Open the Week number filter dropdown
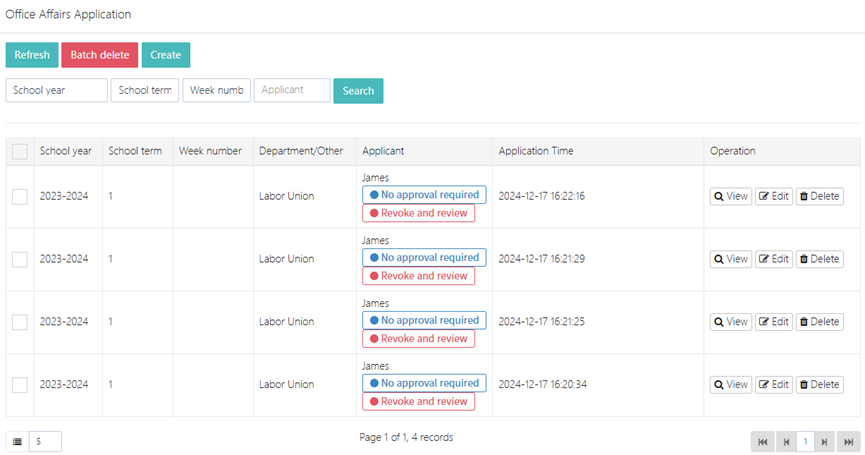This screenshot has height=455, width=865. pyautogui.click(x=216, y=90)
